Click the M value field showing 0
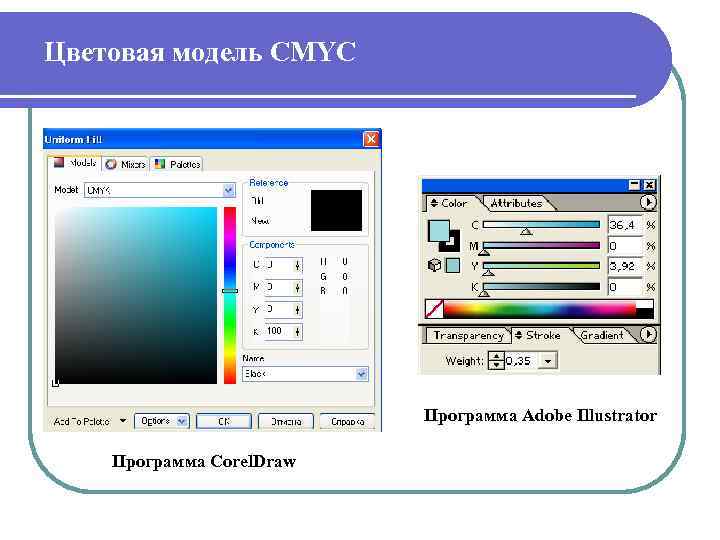 pyautogui.click(x=624, y=246)
